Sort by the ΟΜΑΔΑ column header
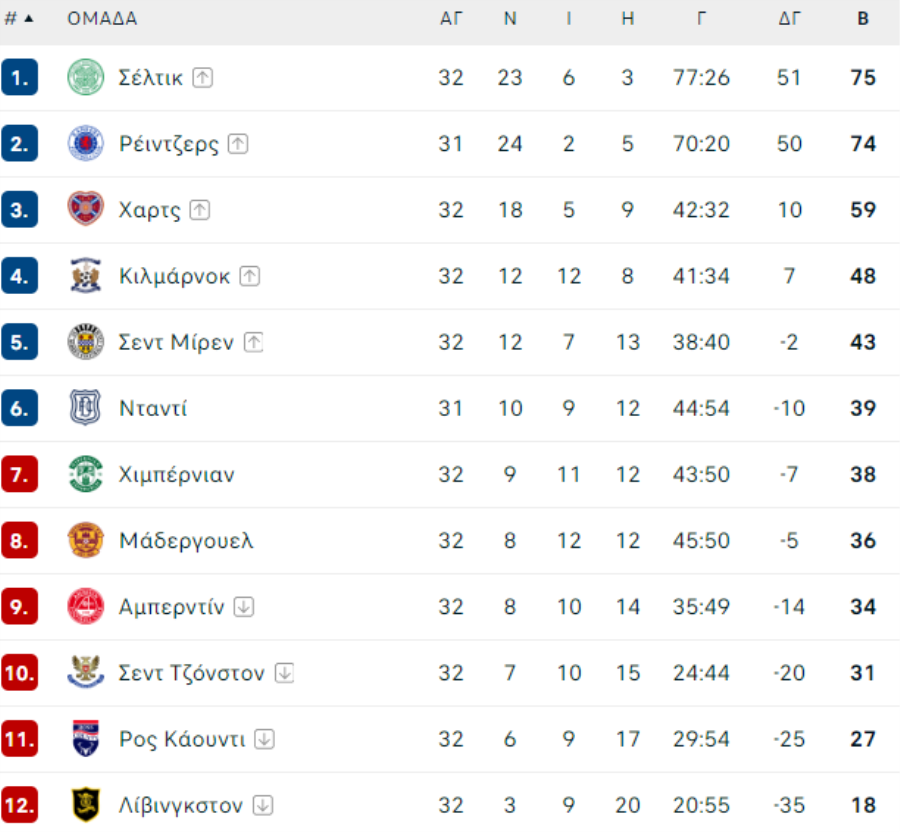900x832 pixels. point(102,19)
